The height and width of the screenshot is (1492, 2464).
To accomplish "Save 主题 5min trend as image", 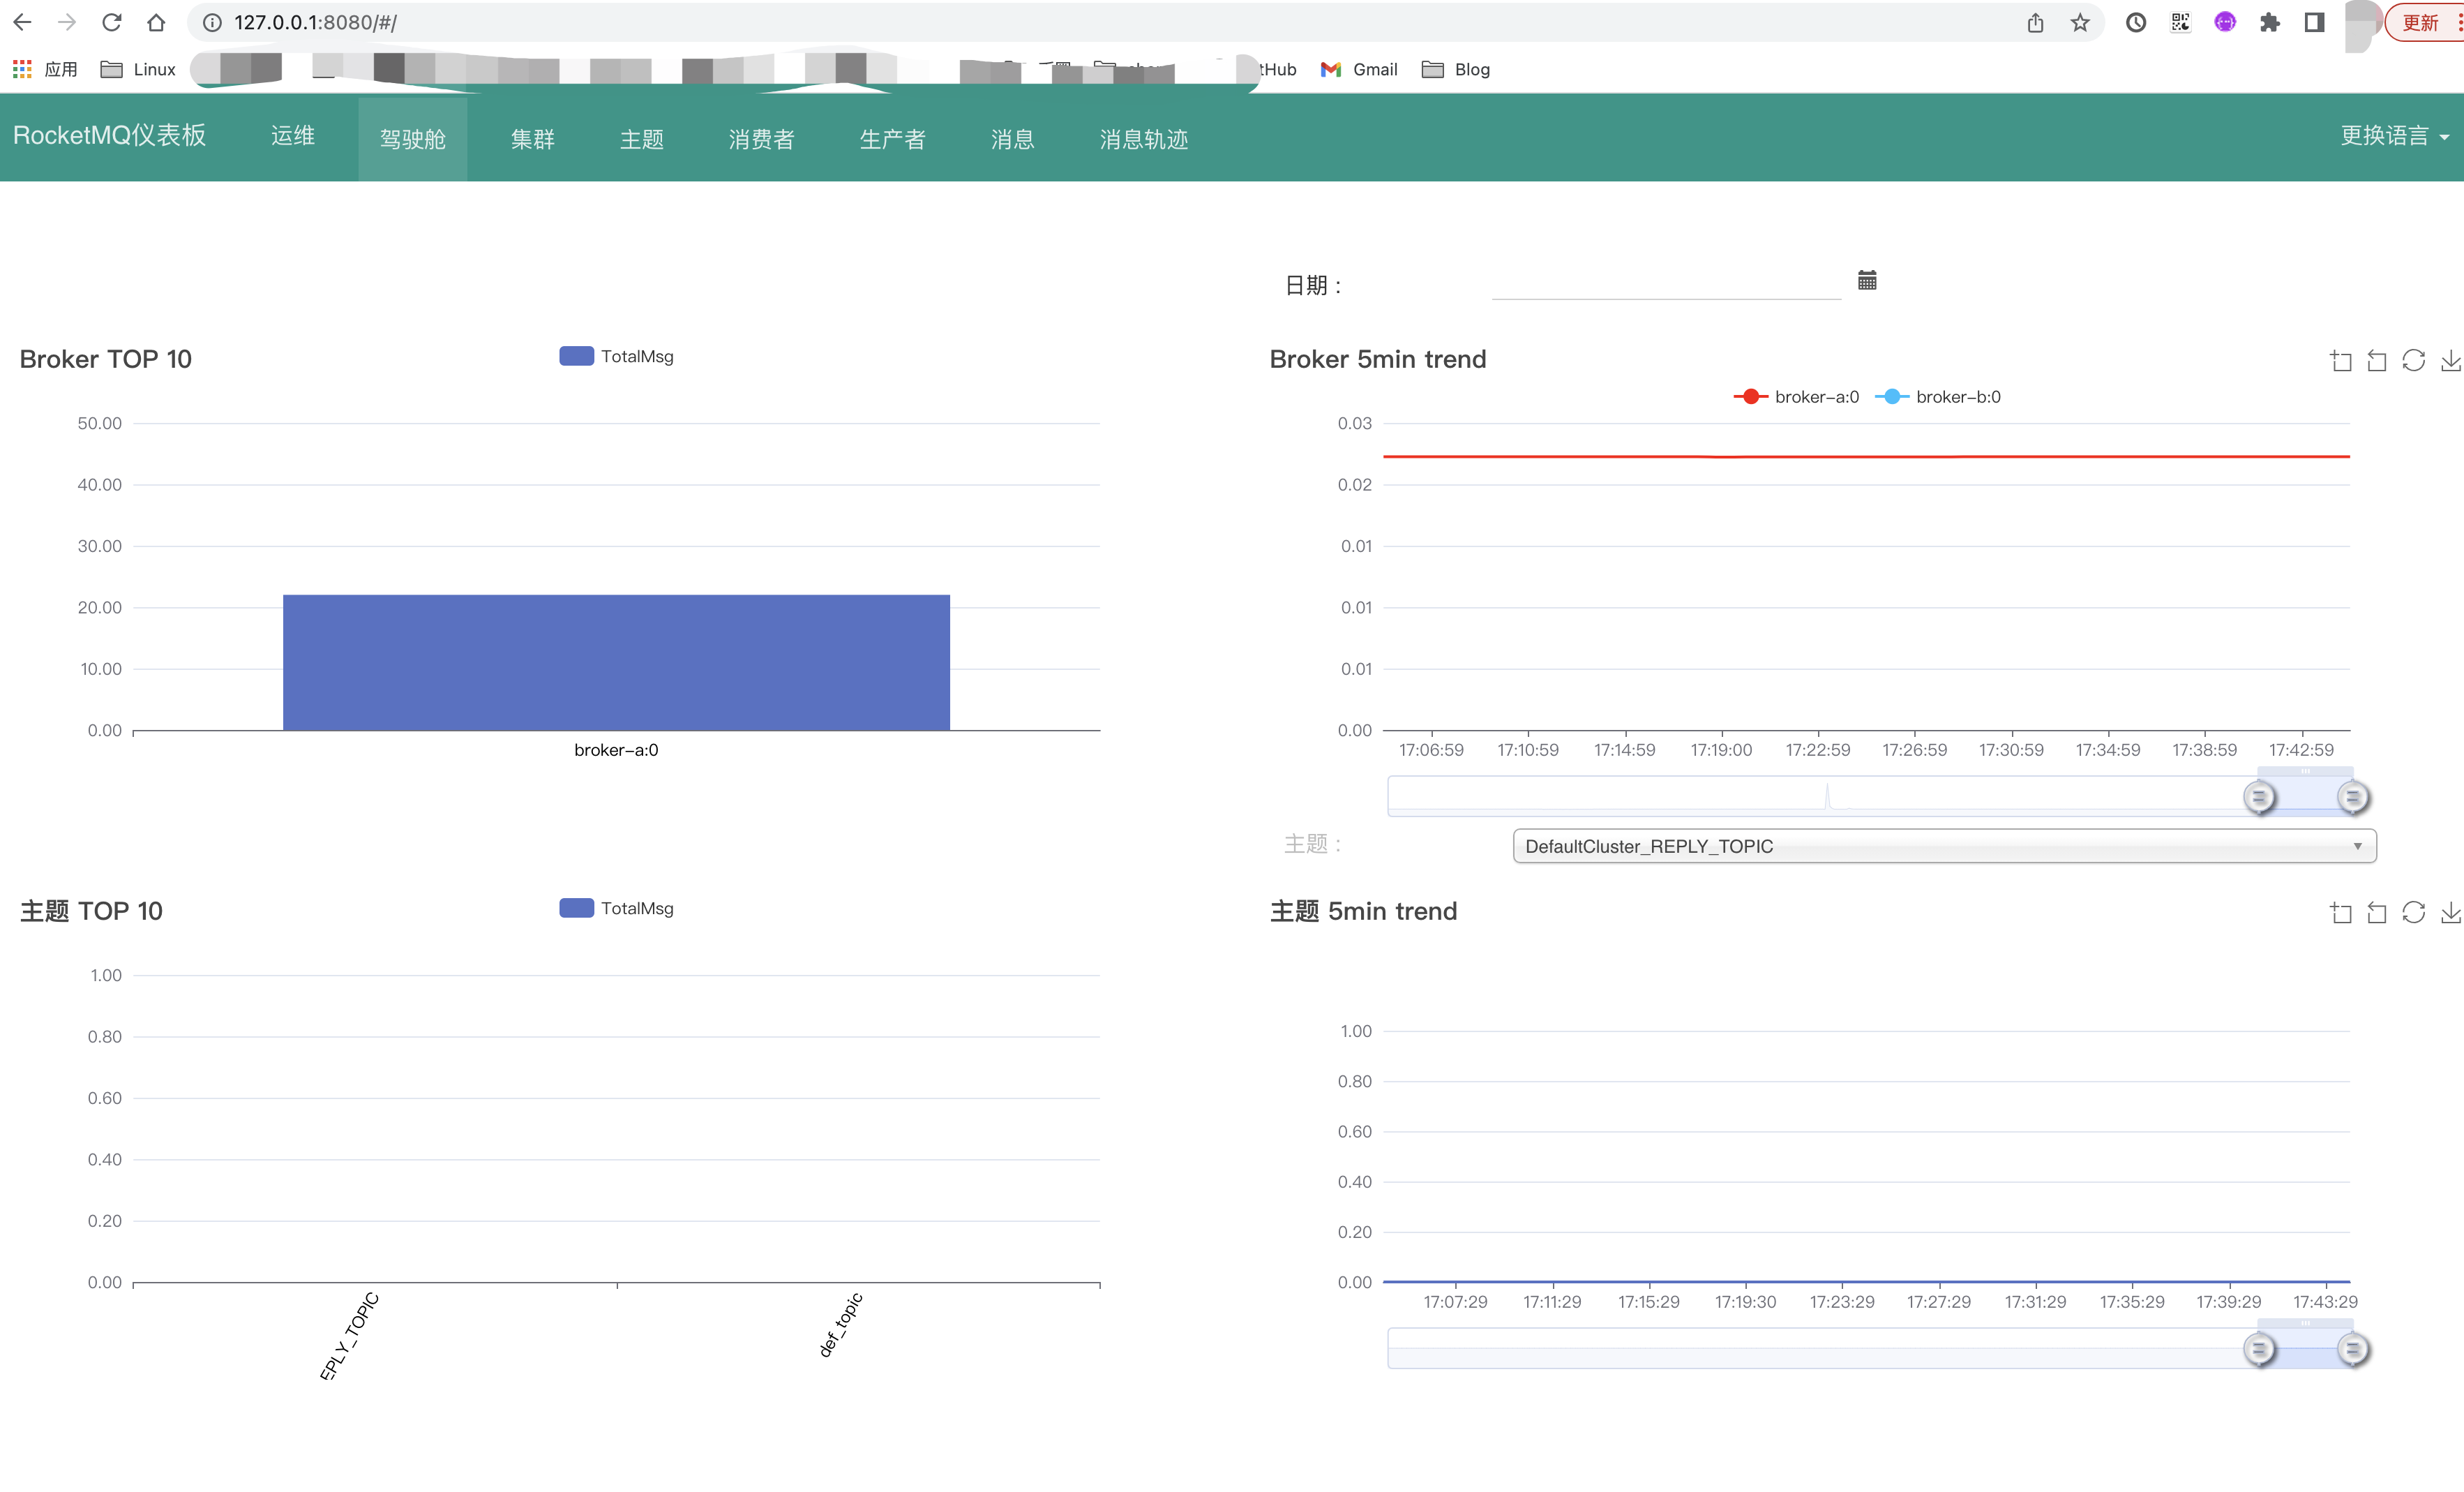I will point(2451,912).
